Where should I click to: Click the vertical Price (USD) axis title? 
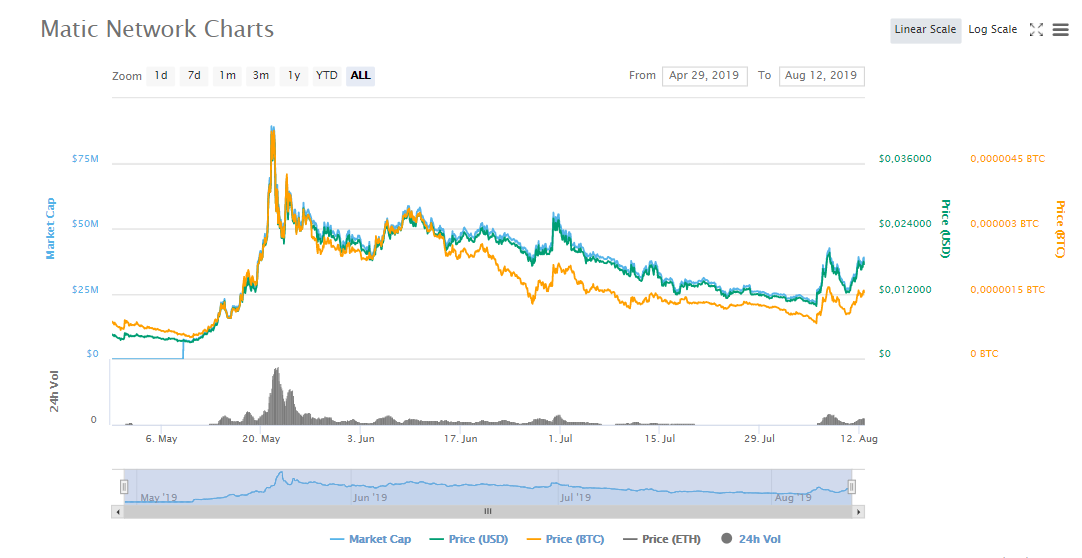[x=945, y=228]
